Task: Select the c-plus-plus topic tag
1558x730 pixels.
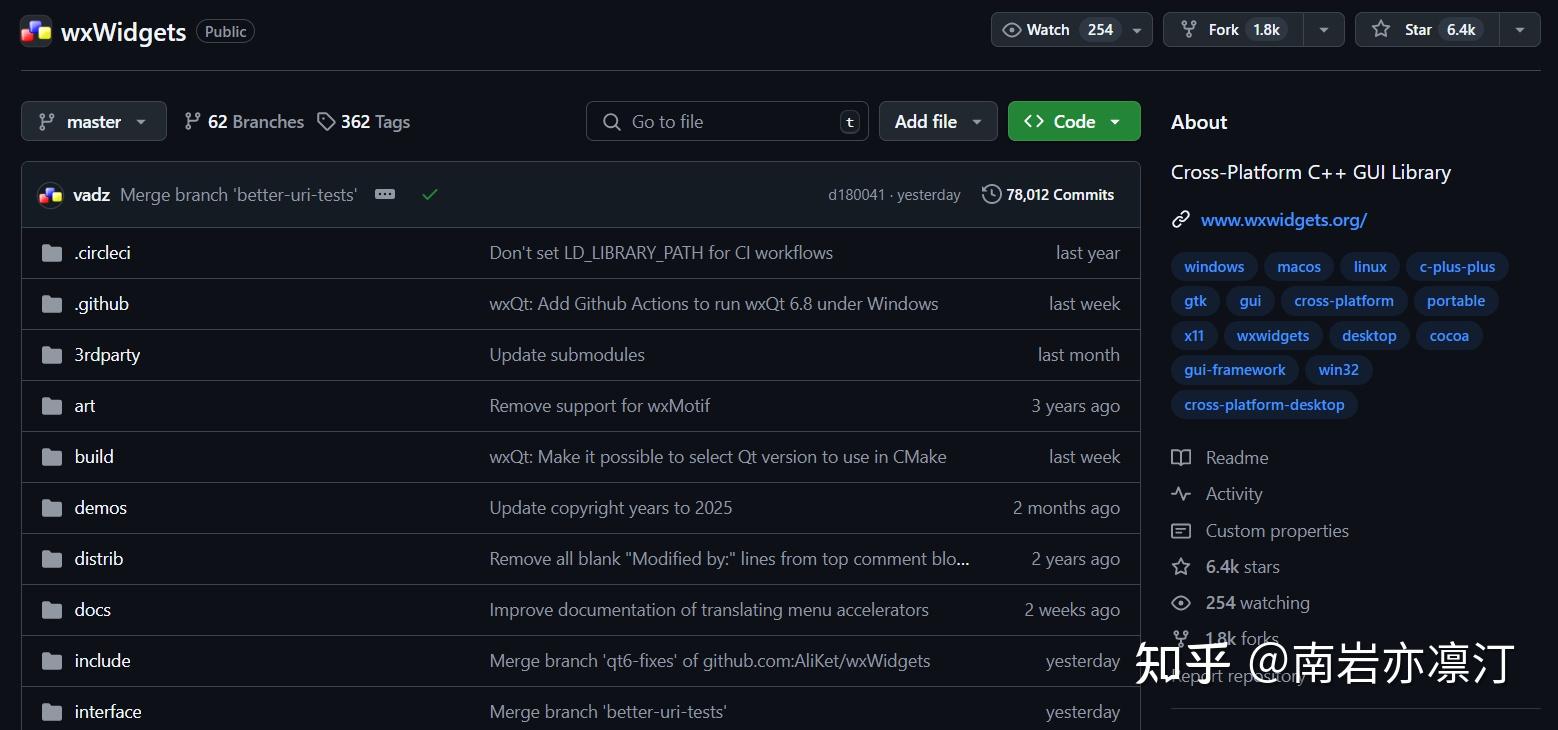Action: click(x=1456, y=266)
